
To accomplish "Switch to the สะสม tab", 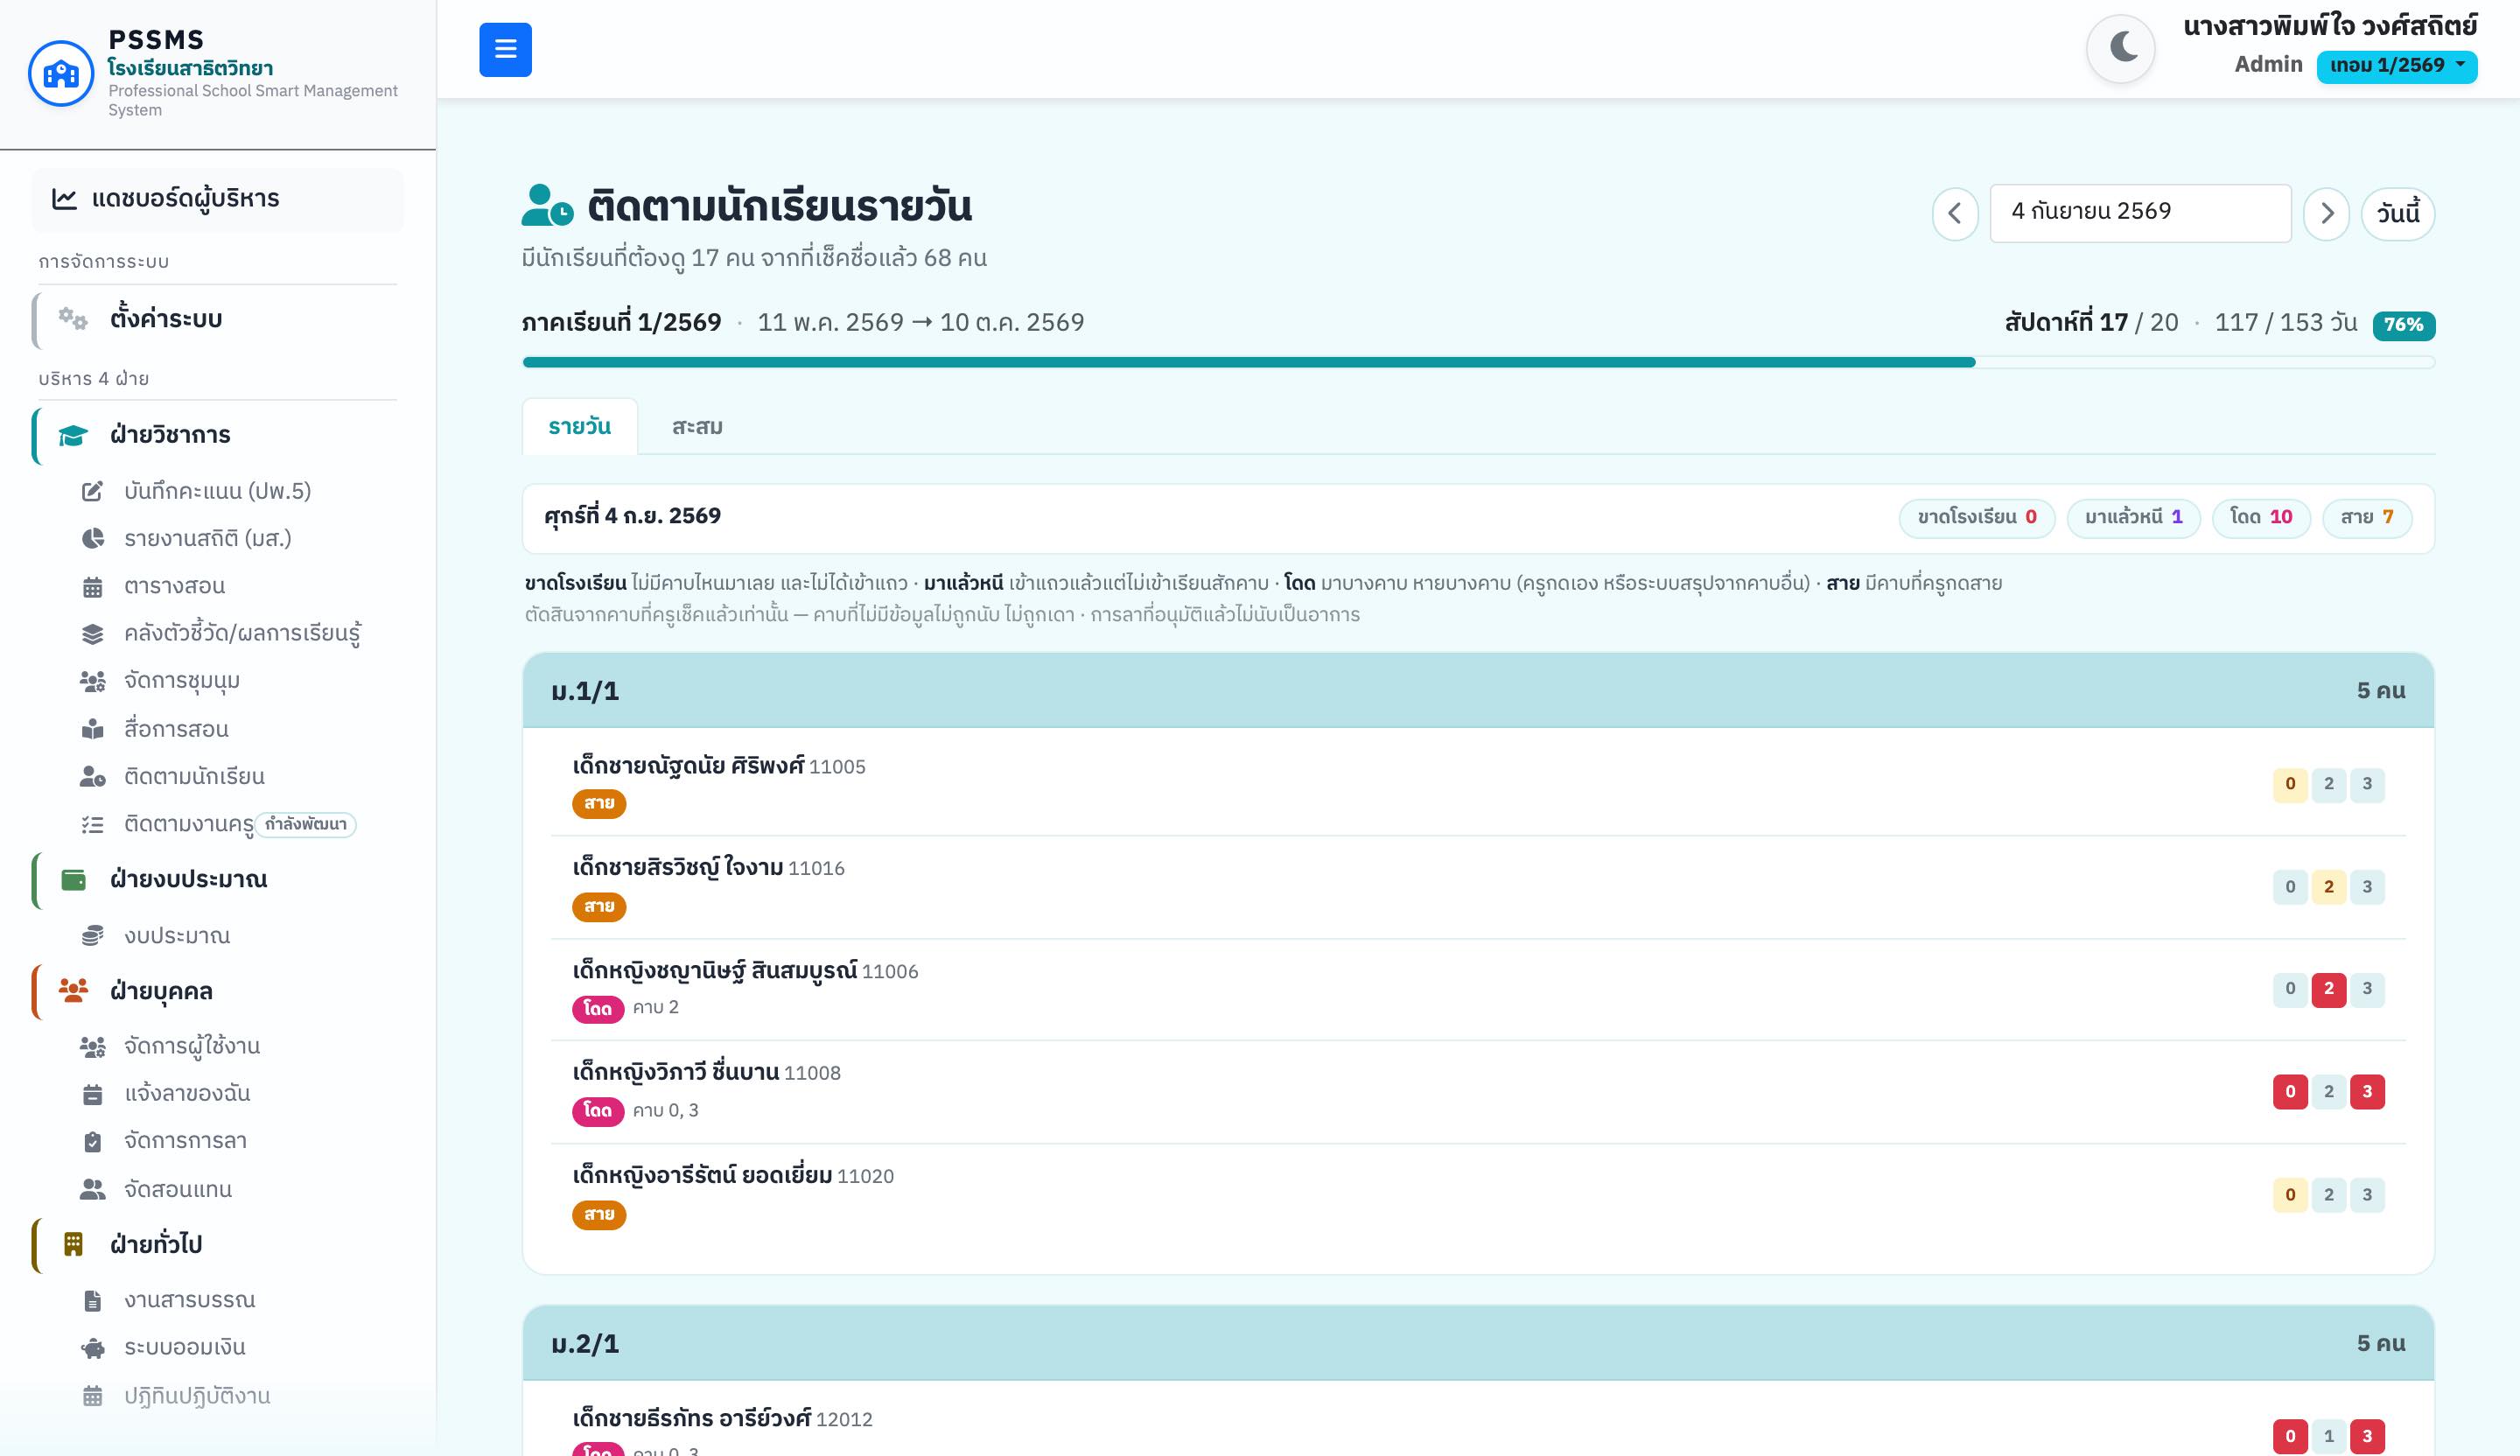I will click(697, 427).
